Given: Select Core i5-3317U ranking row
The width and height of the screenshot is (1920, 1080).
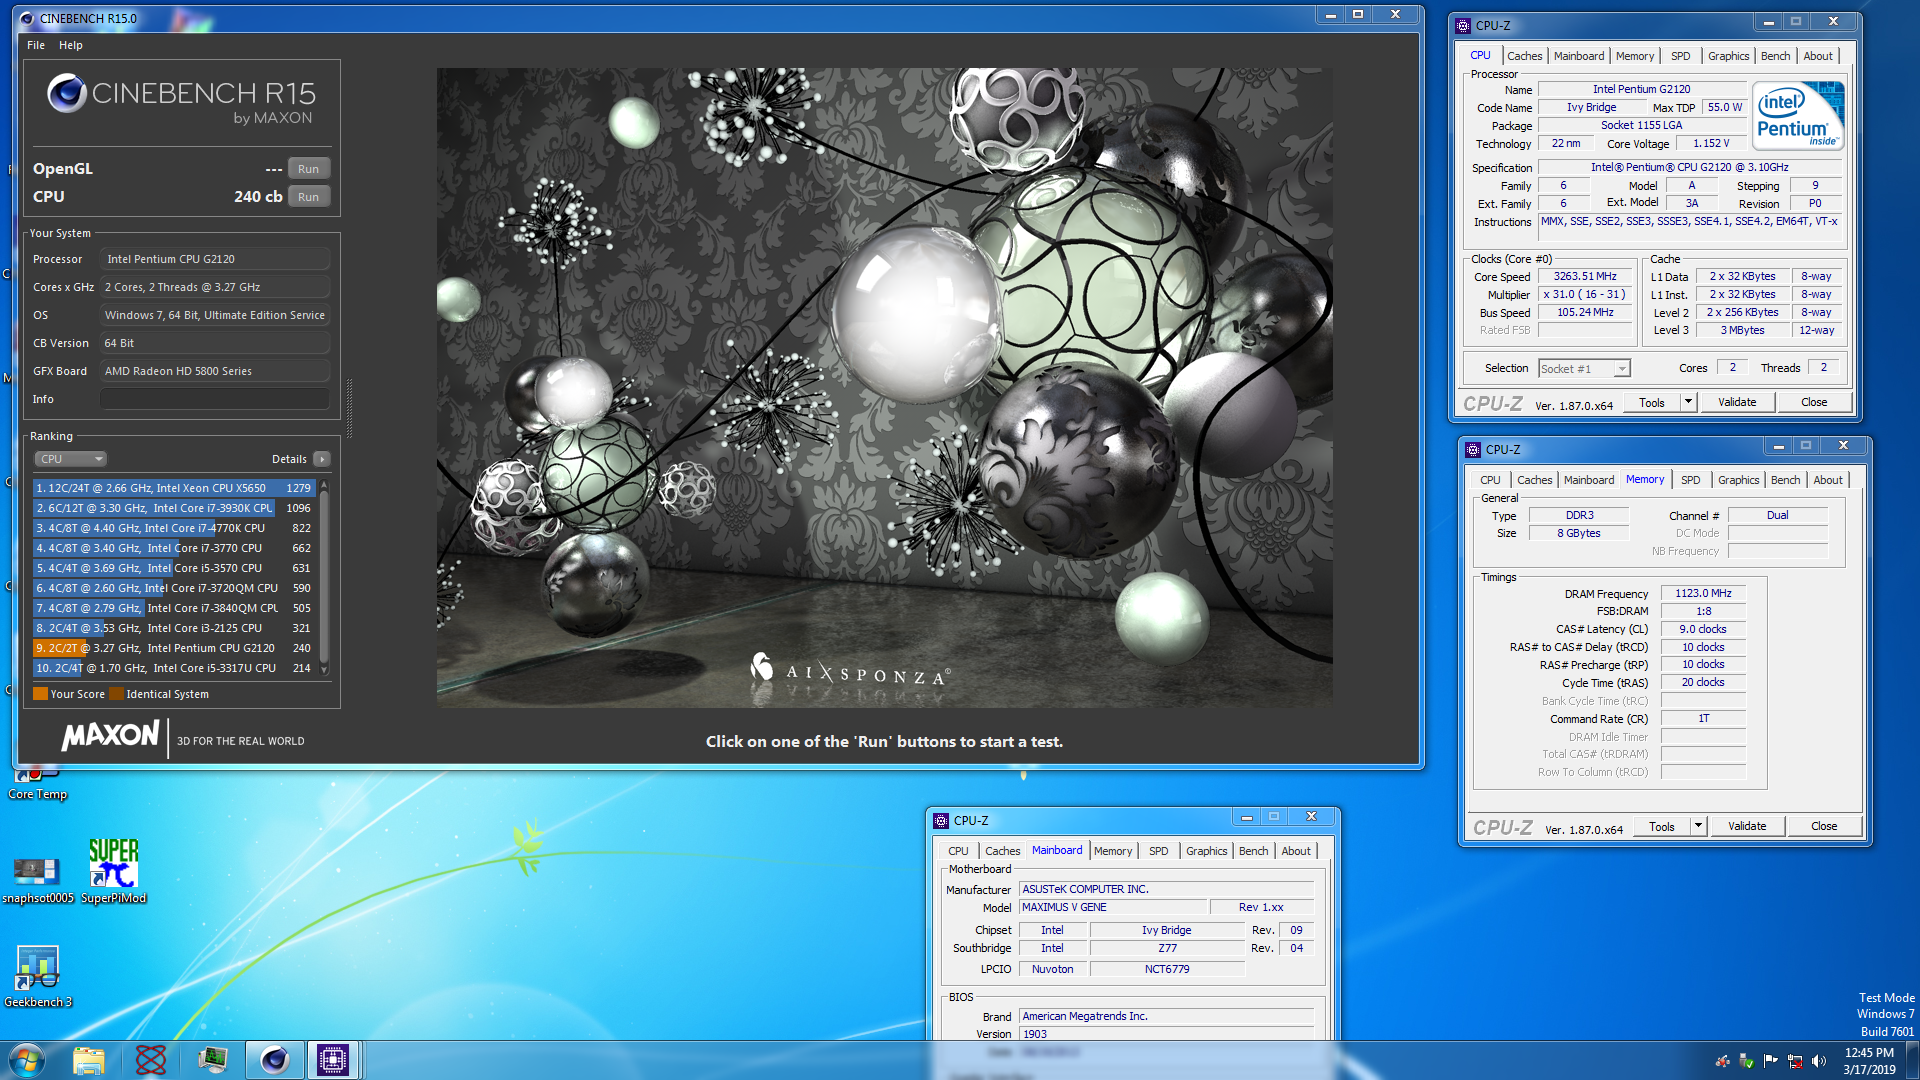Looking at the screenshot, I should pos(174,668).
